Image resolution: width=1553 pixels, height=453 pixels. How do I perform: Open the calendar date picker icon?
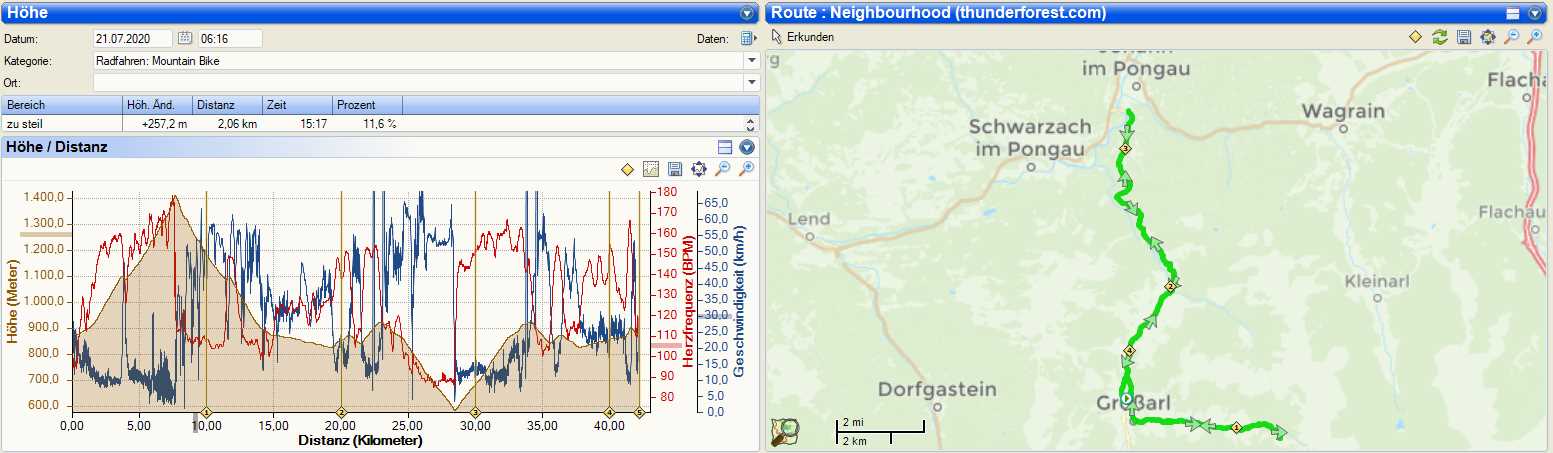pos(185,39)
